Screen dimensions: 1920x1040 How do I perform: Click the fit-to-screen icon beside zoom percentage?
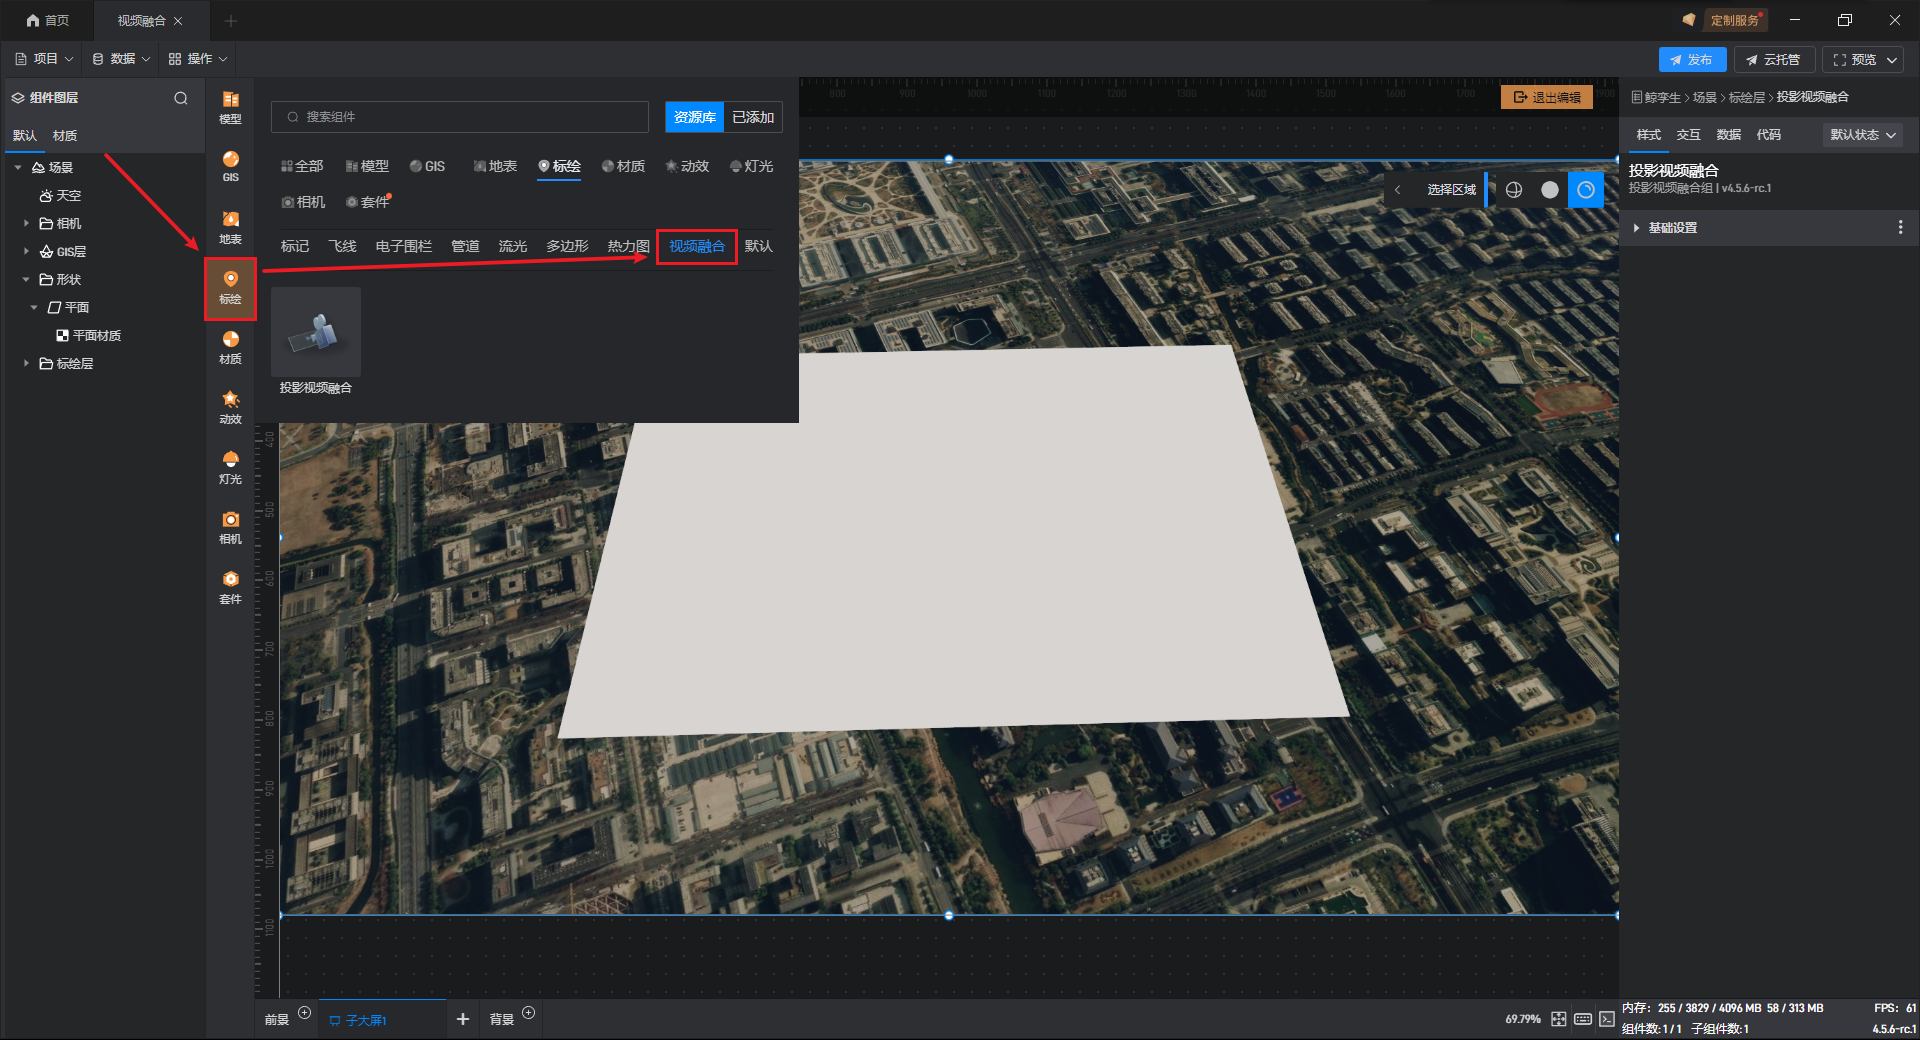[1558, 1019]
